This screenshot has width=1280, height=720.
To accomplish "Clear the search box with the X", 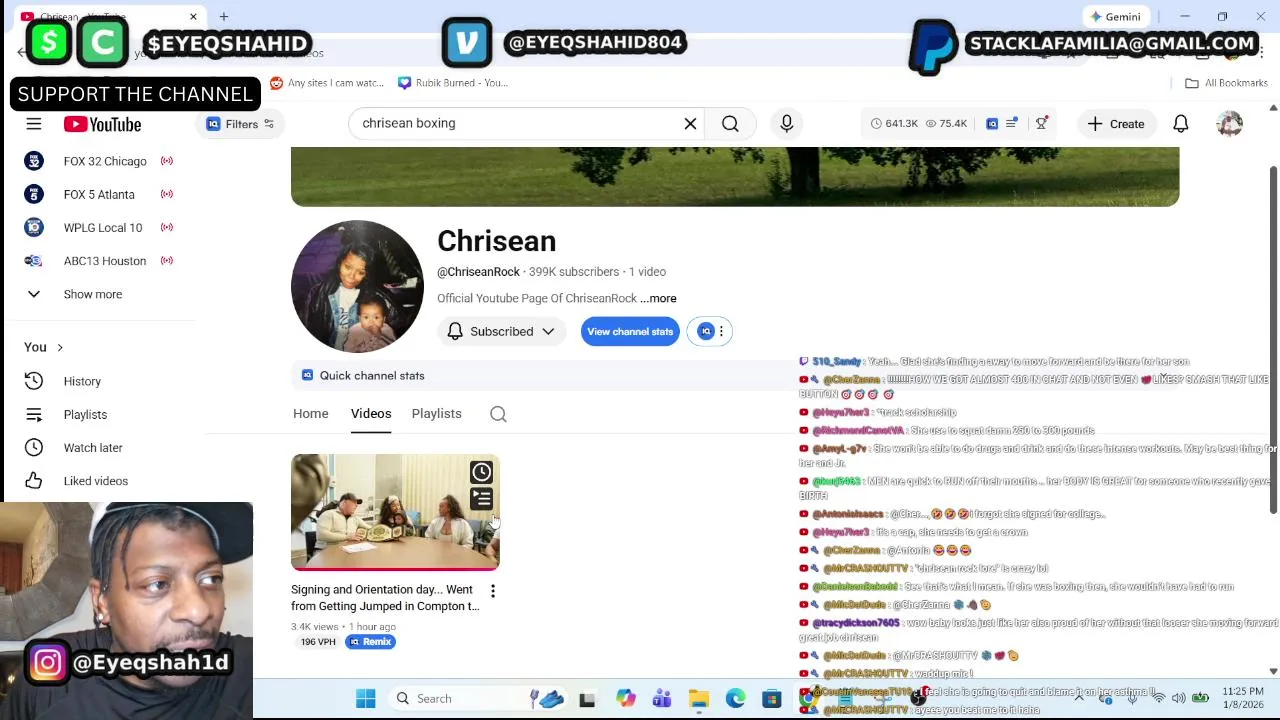I will [x=690, y=123].
